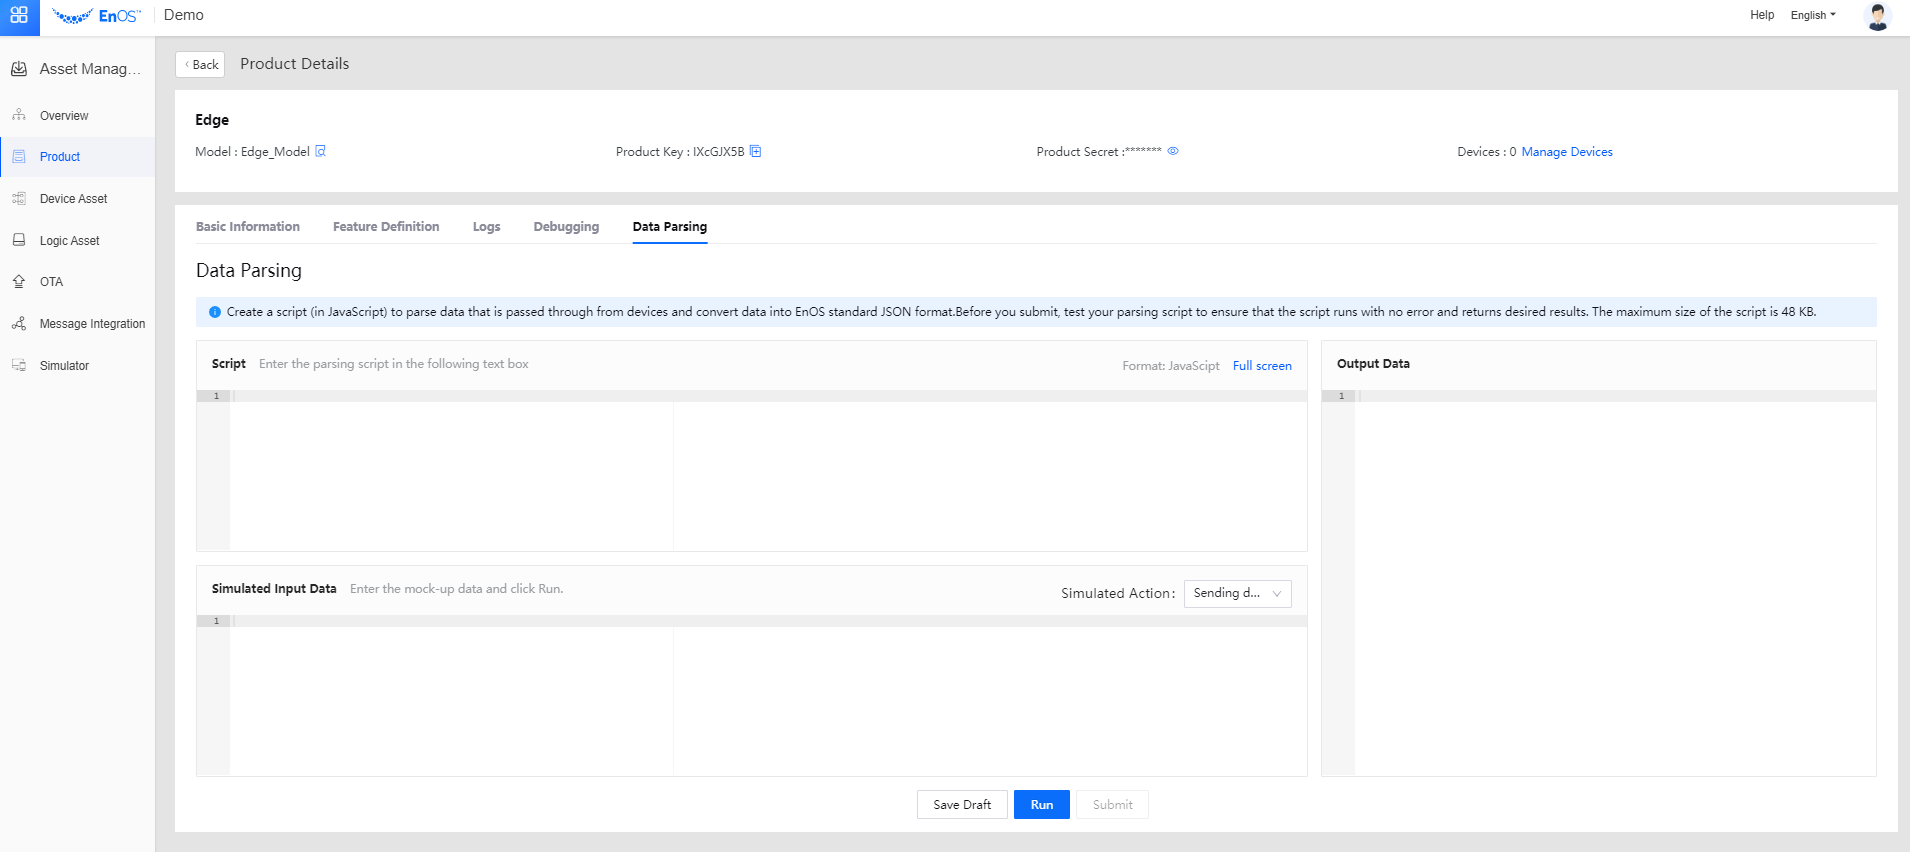This screenshot has height=852, width=1910.
Task: Open the app grid menu icon
Action: click(19, 16)
